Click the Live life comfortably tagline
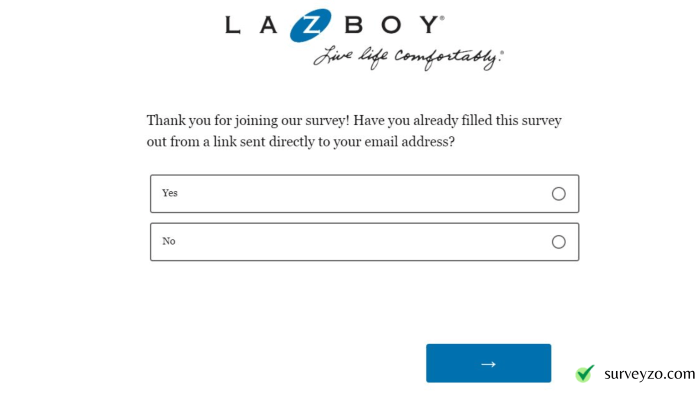This screenshot has height=394, width=700. 408,58
